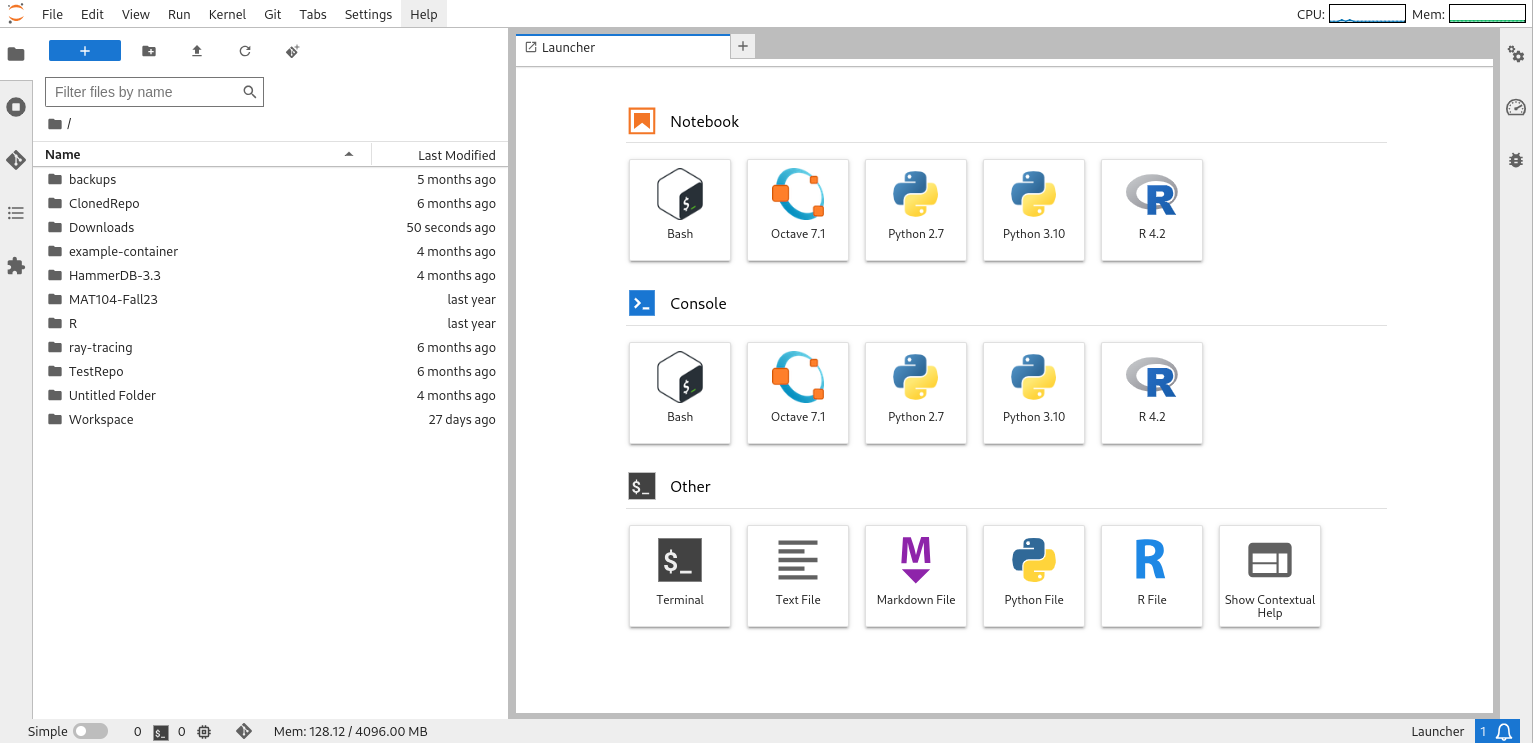
Task: Open the Settings menu
Action: (x=368, y=14)
